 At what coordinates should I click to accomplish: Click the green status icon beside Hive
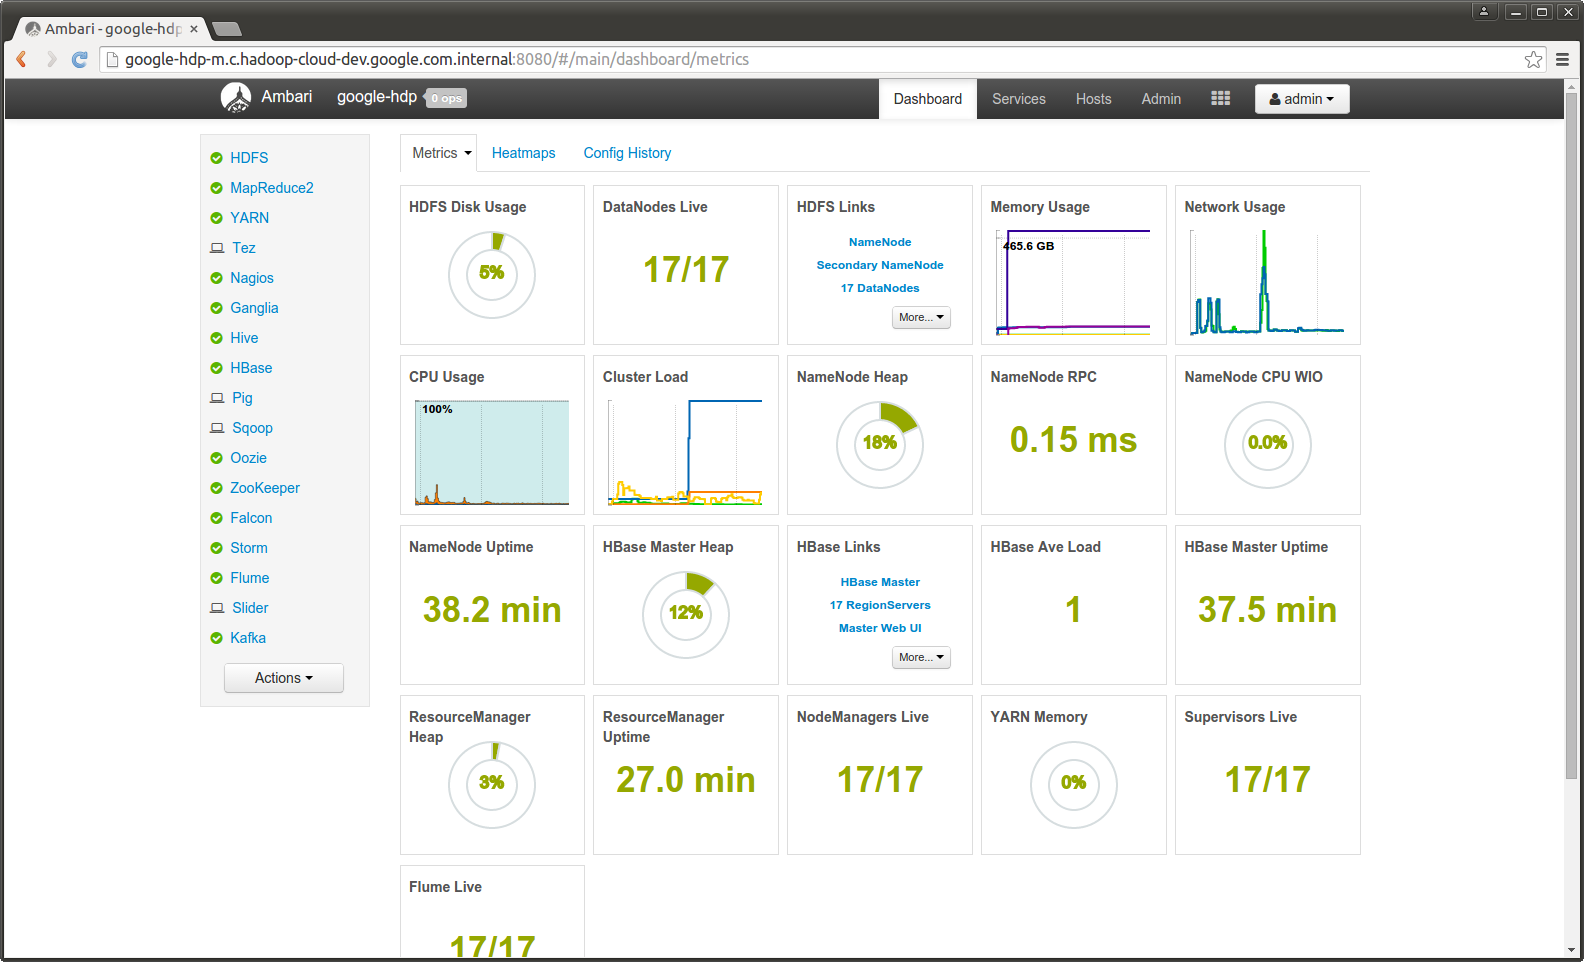[x=216, y=338]
